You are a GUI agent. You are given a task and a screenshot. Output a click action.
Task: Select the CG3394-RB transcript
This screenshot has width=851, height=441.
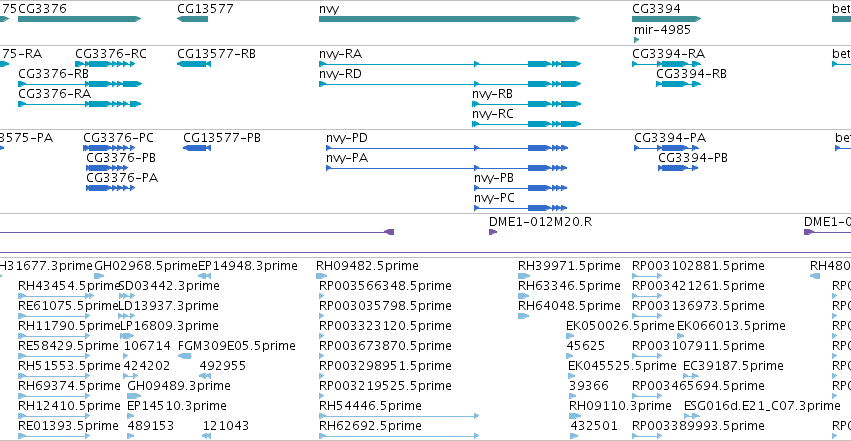[678, 84]
